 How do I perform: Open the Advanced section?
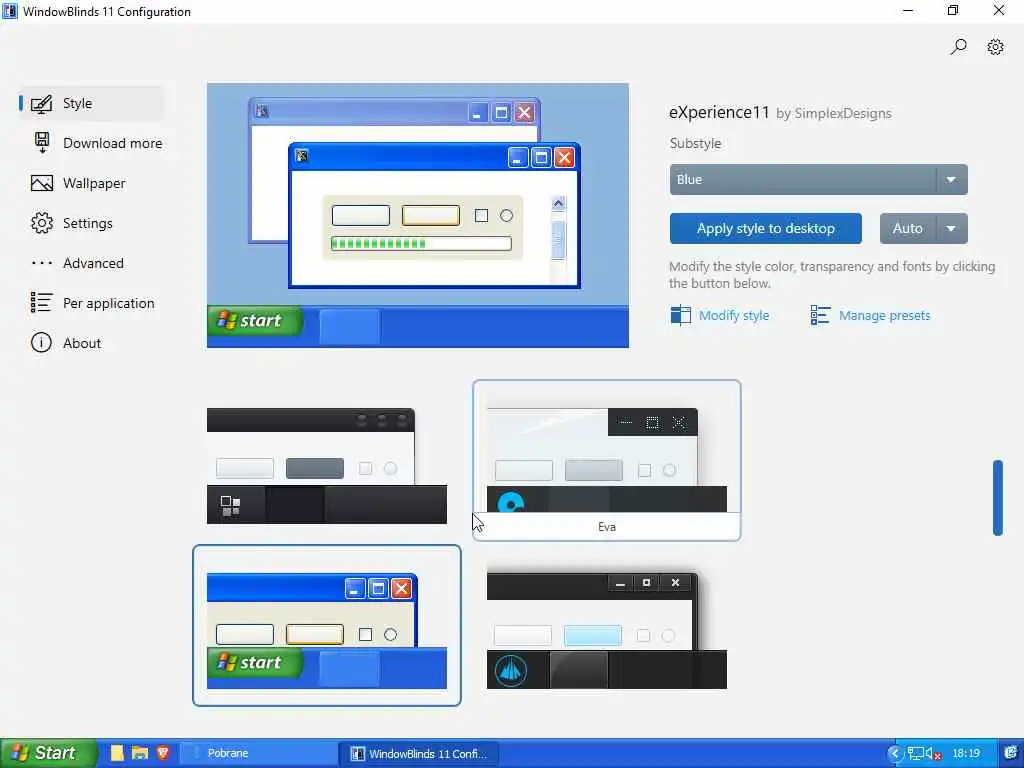(x=77, y=263)
